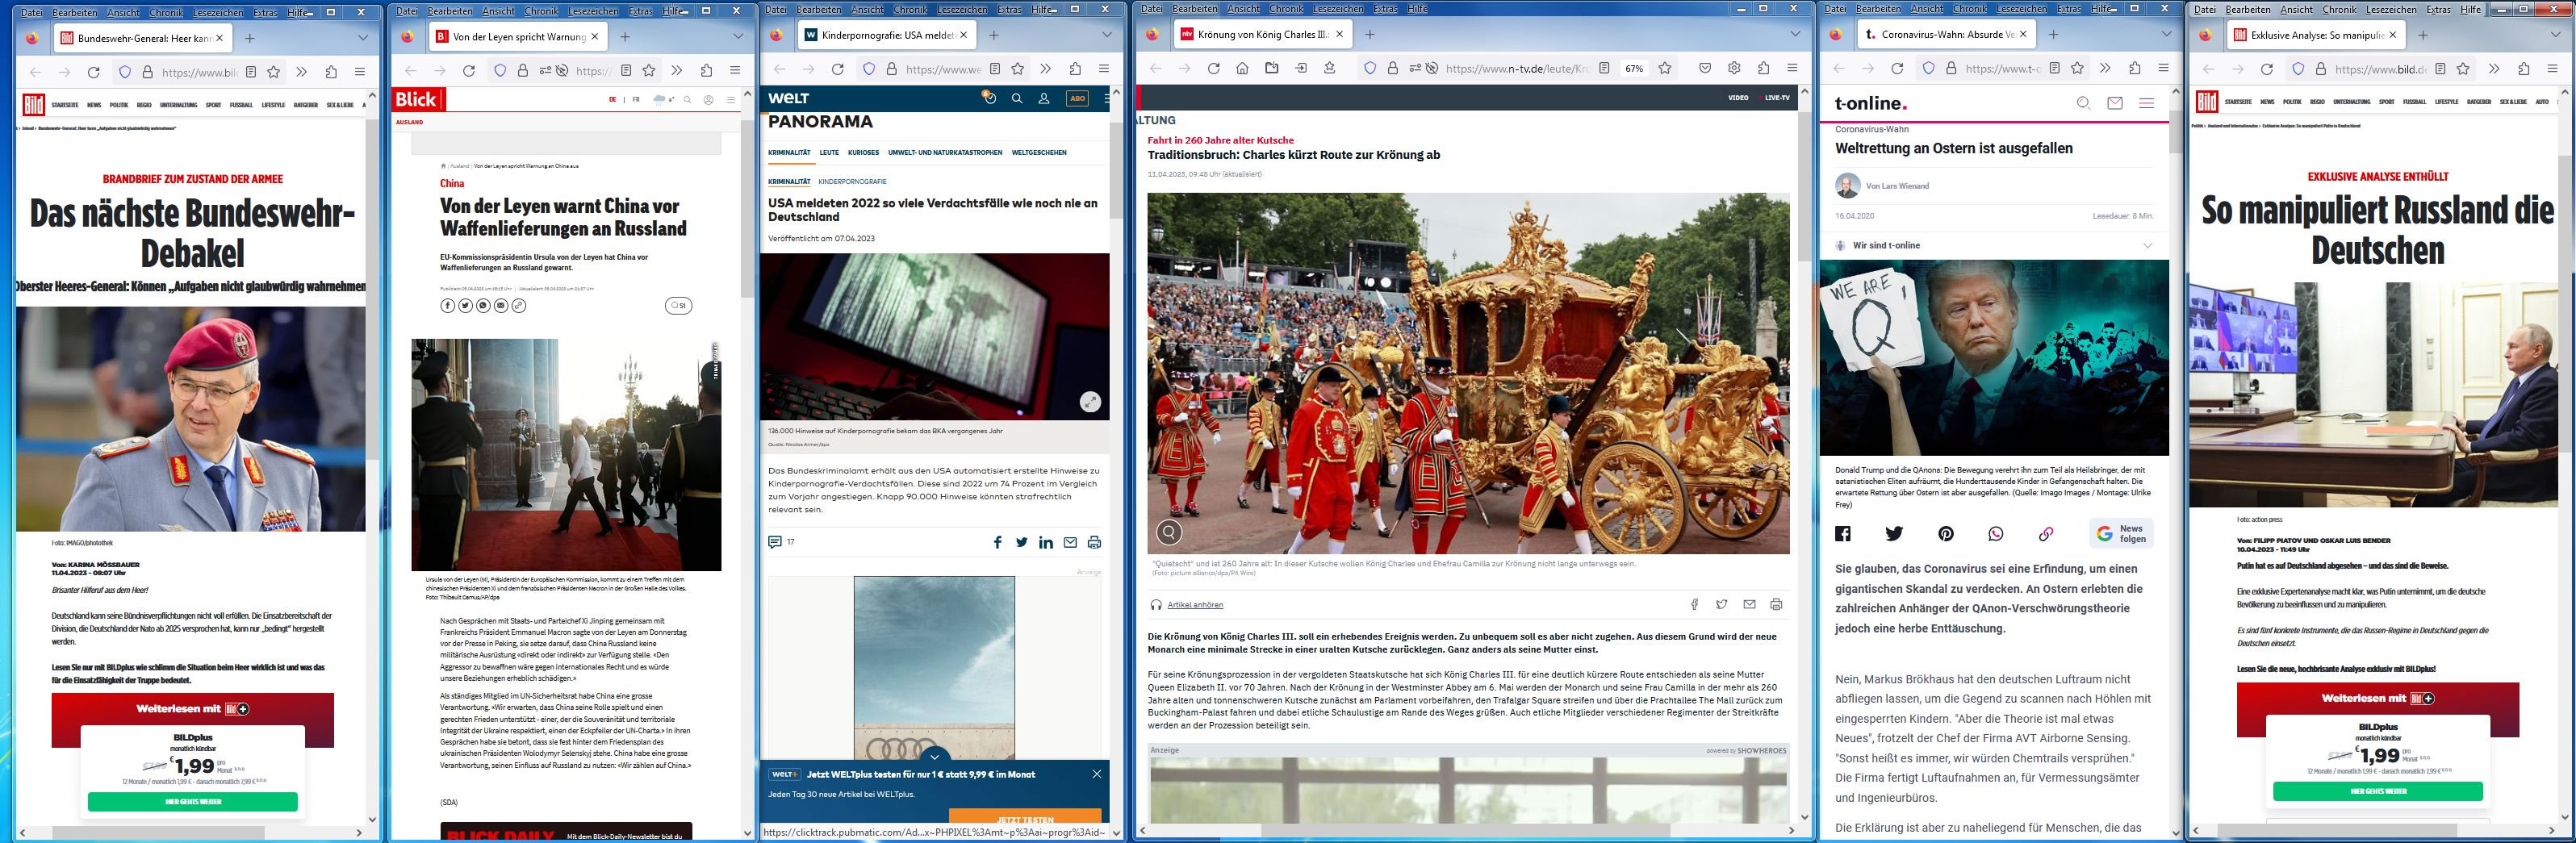Open the search icon in the WELT header

point(1017,98)
